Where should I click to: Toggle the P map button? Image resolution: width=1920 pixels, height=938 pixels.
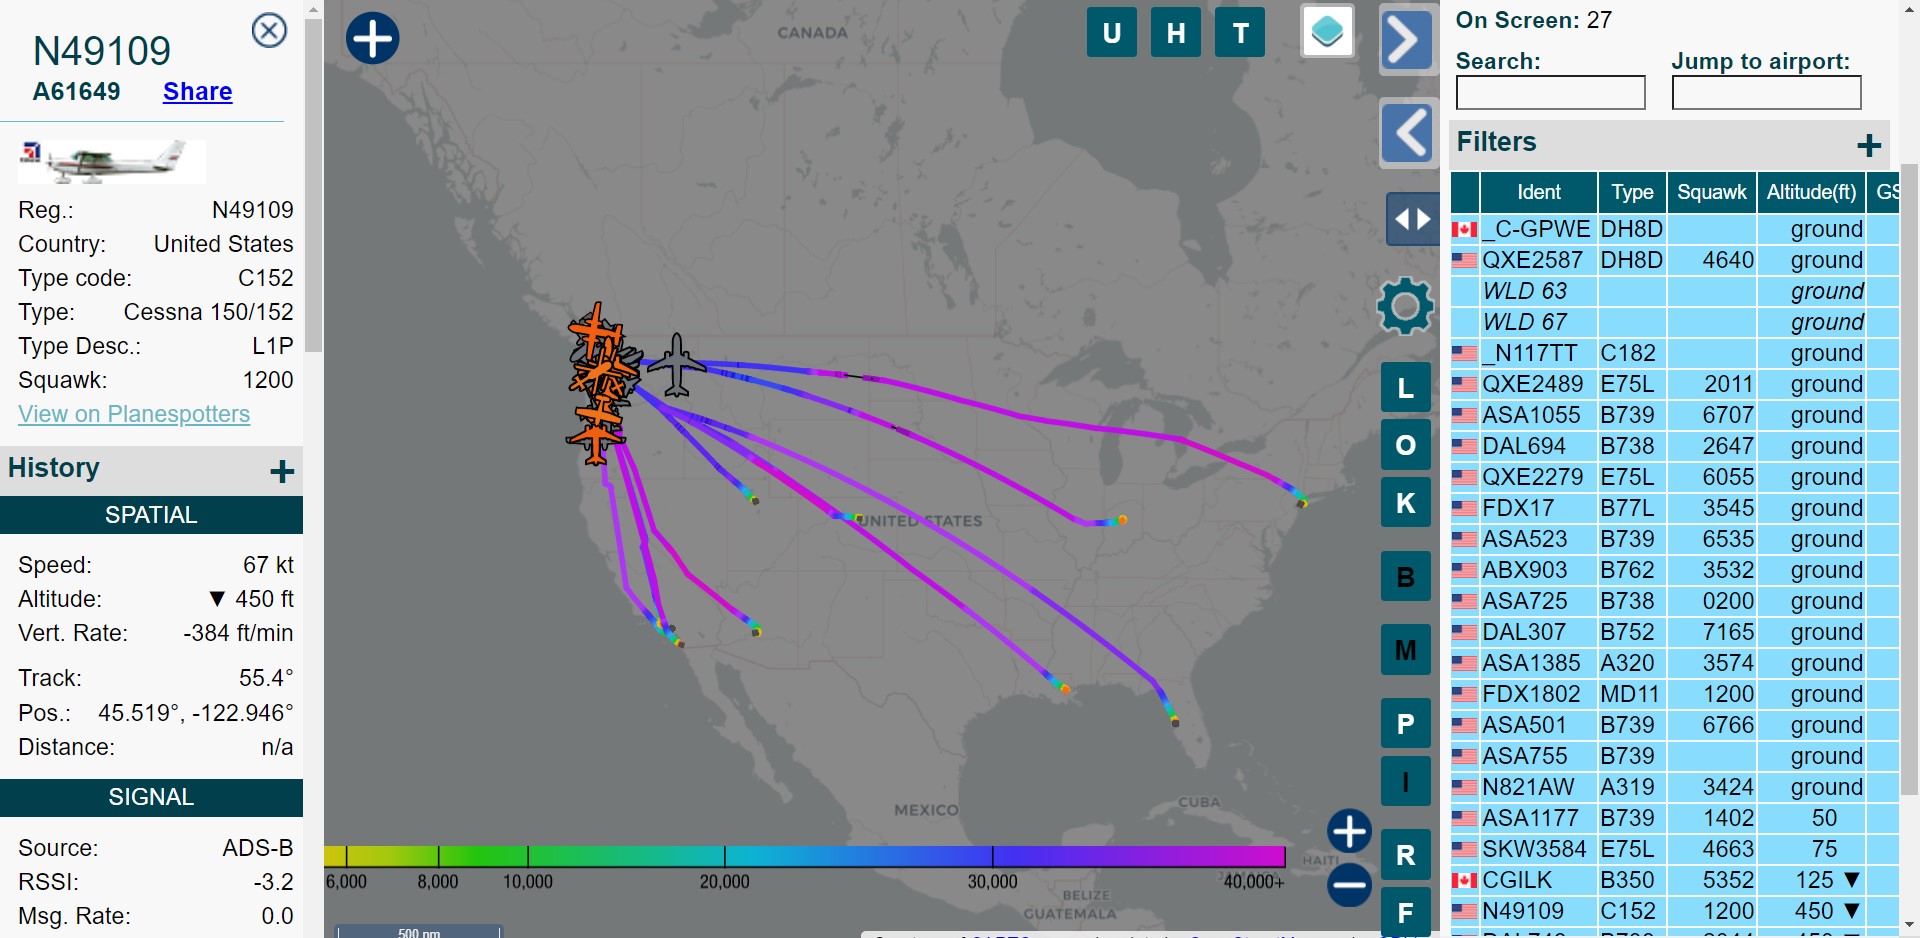pos(1406,723)
